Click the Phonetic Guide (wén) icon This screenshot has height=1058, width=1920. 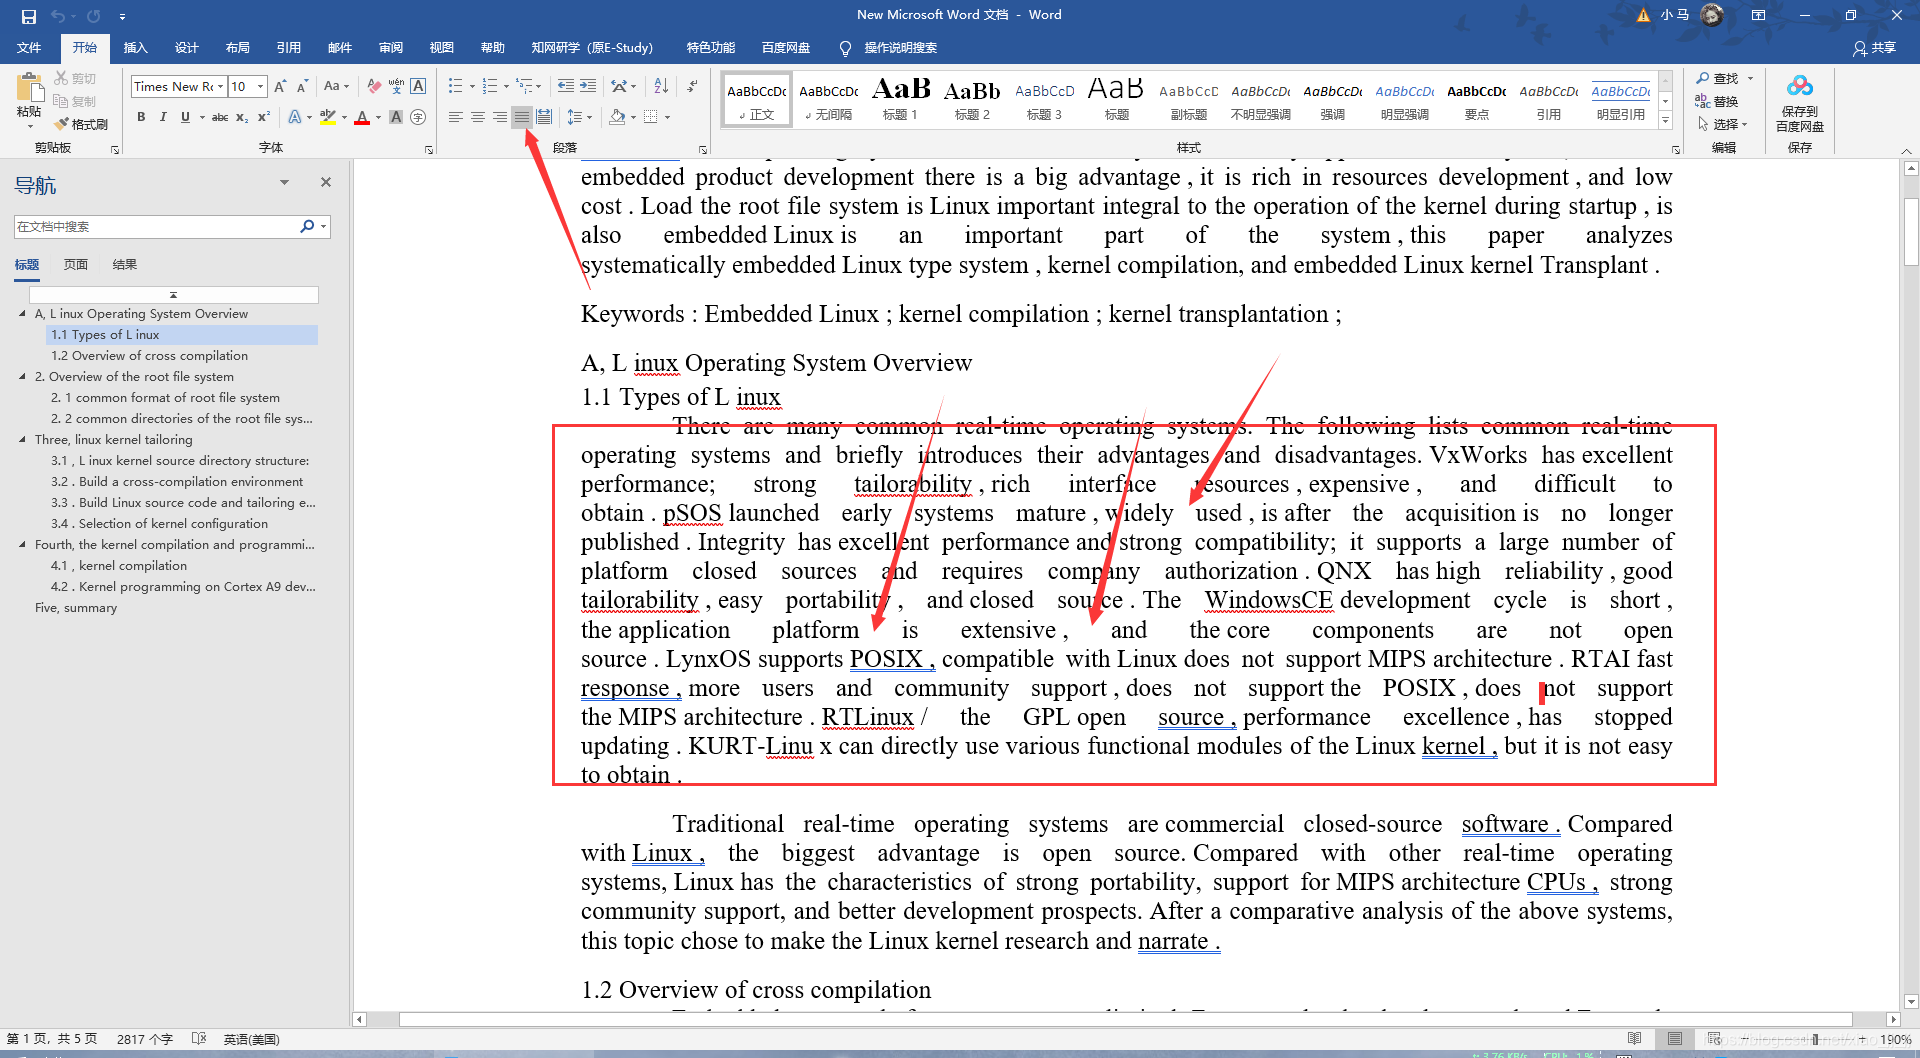tap(396, 87)
